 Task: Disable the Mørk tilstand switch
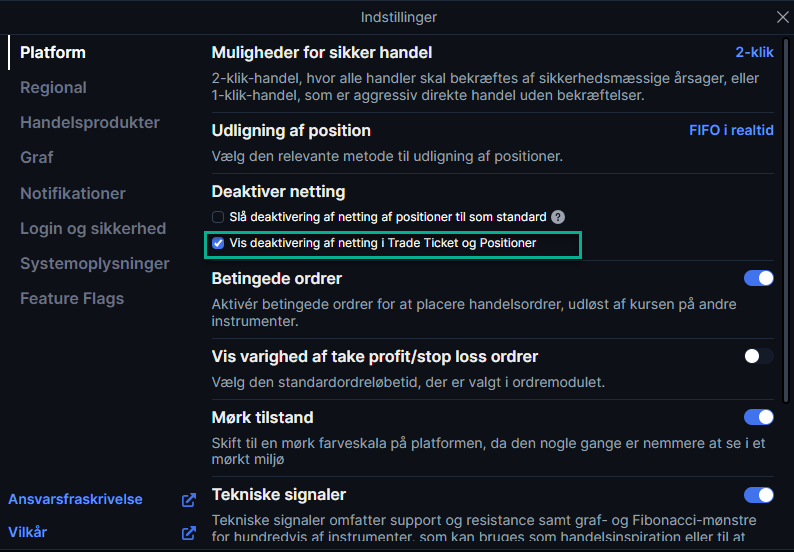pos(759,417)
